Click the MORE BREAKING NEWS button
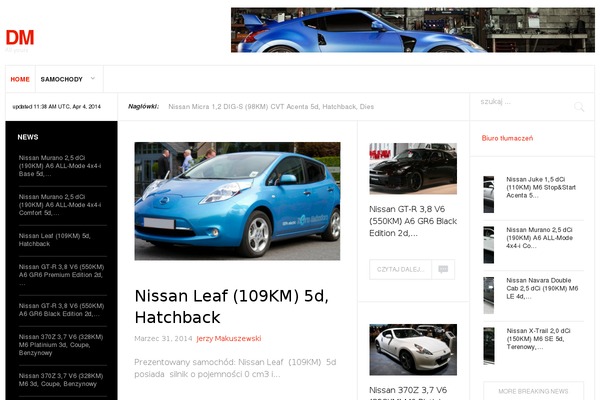This screenshot has height=400, width=600. coord(533,391)
